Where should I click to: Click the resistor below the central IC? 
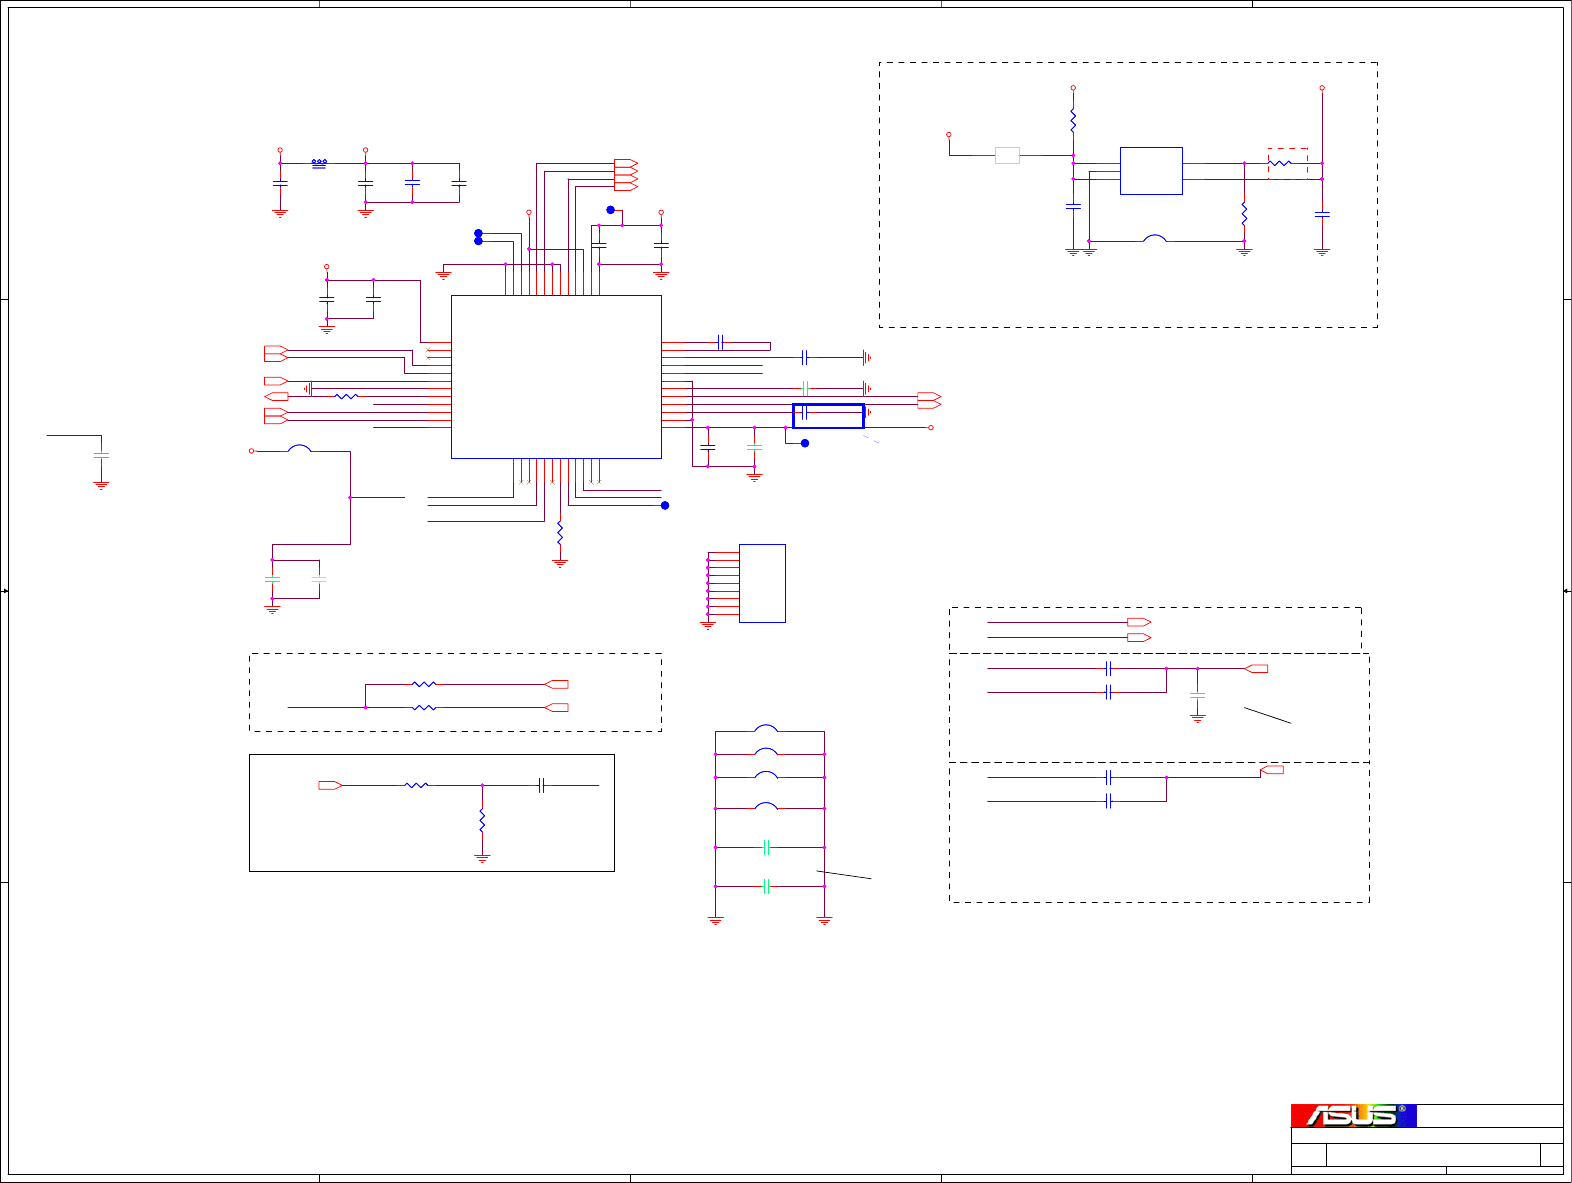tap(560, 533)
